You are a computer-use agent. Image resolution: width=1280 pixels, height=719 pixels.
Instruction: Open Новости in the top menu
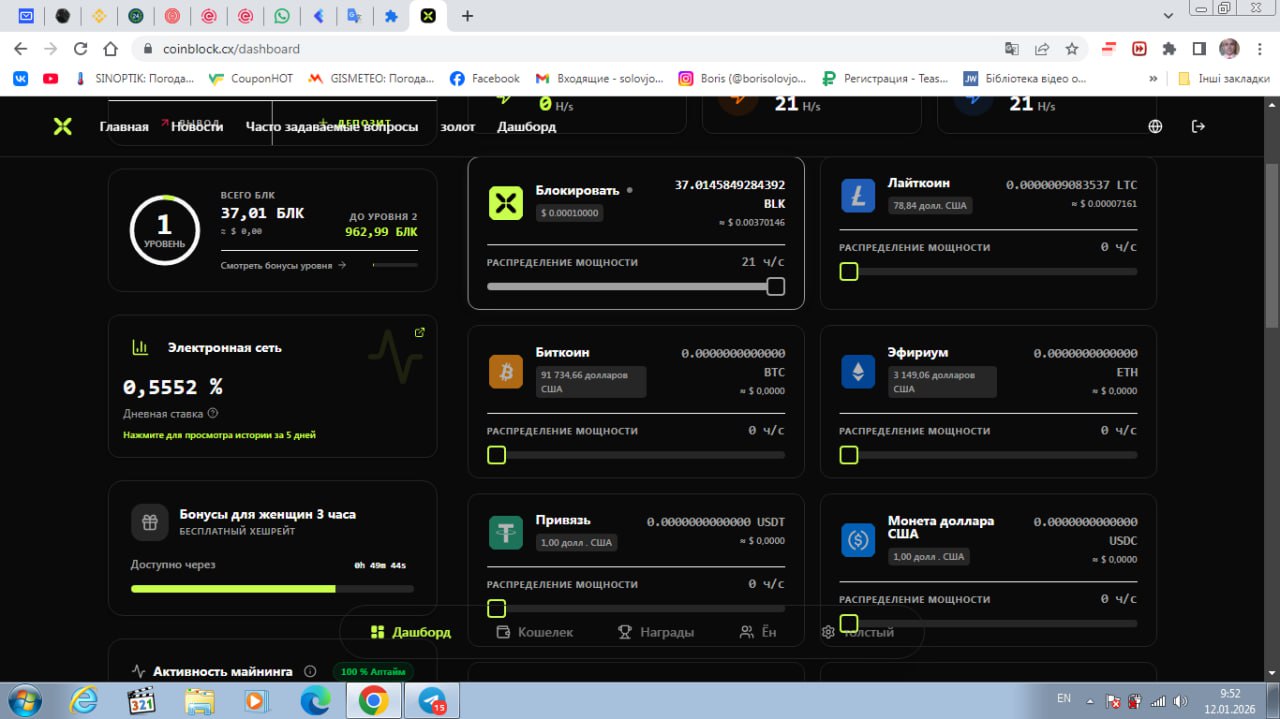pos(197,127)
